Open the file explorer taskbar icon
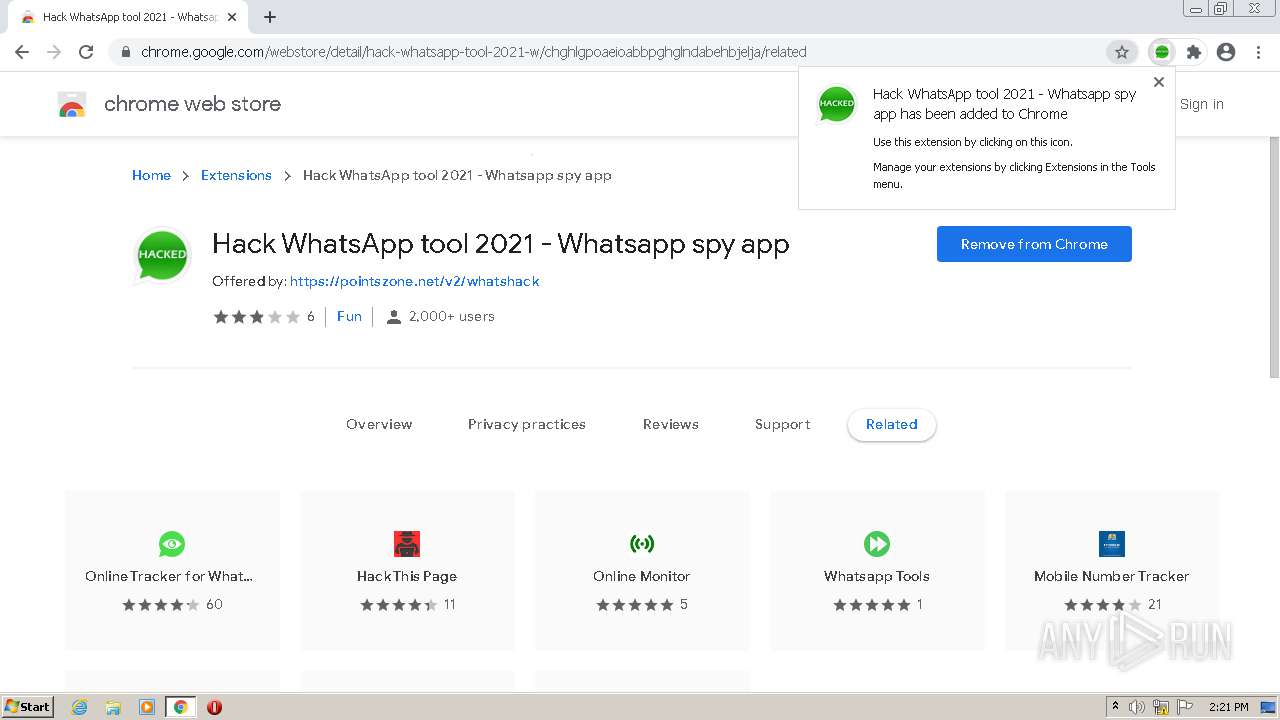The height and width of the screenshot is (720, 1280). (113, 707)
